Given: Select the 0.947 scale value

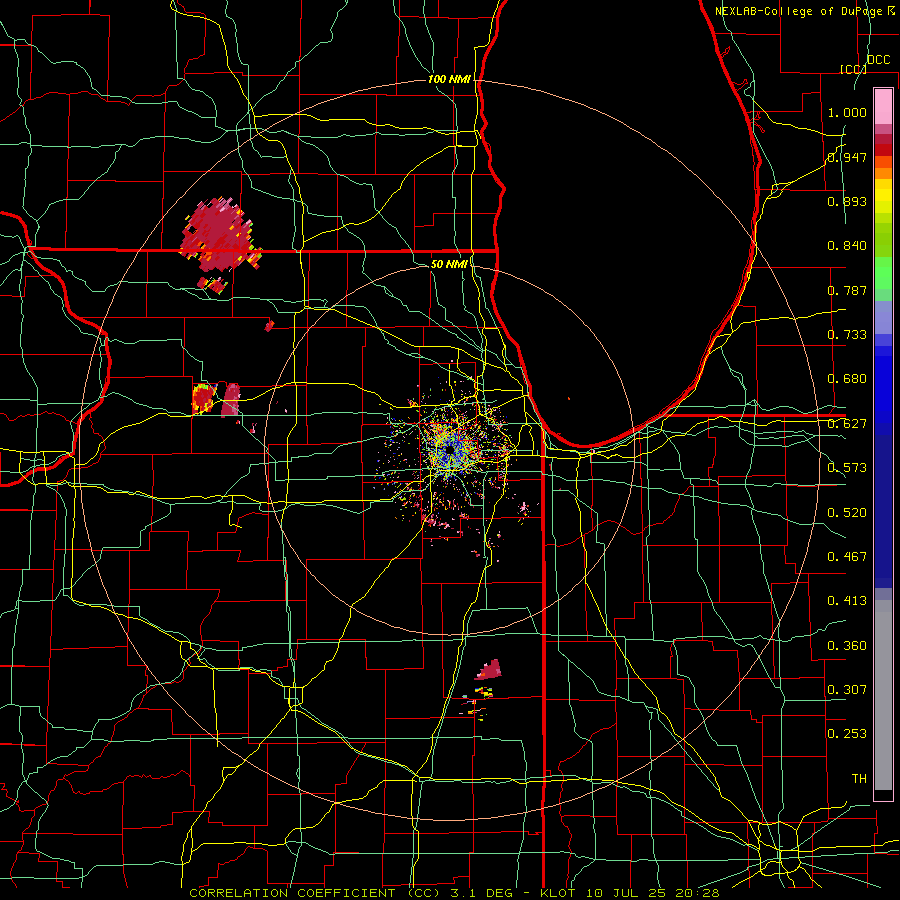Looking at the screenshot, I should pos(847,157).
